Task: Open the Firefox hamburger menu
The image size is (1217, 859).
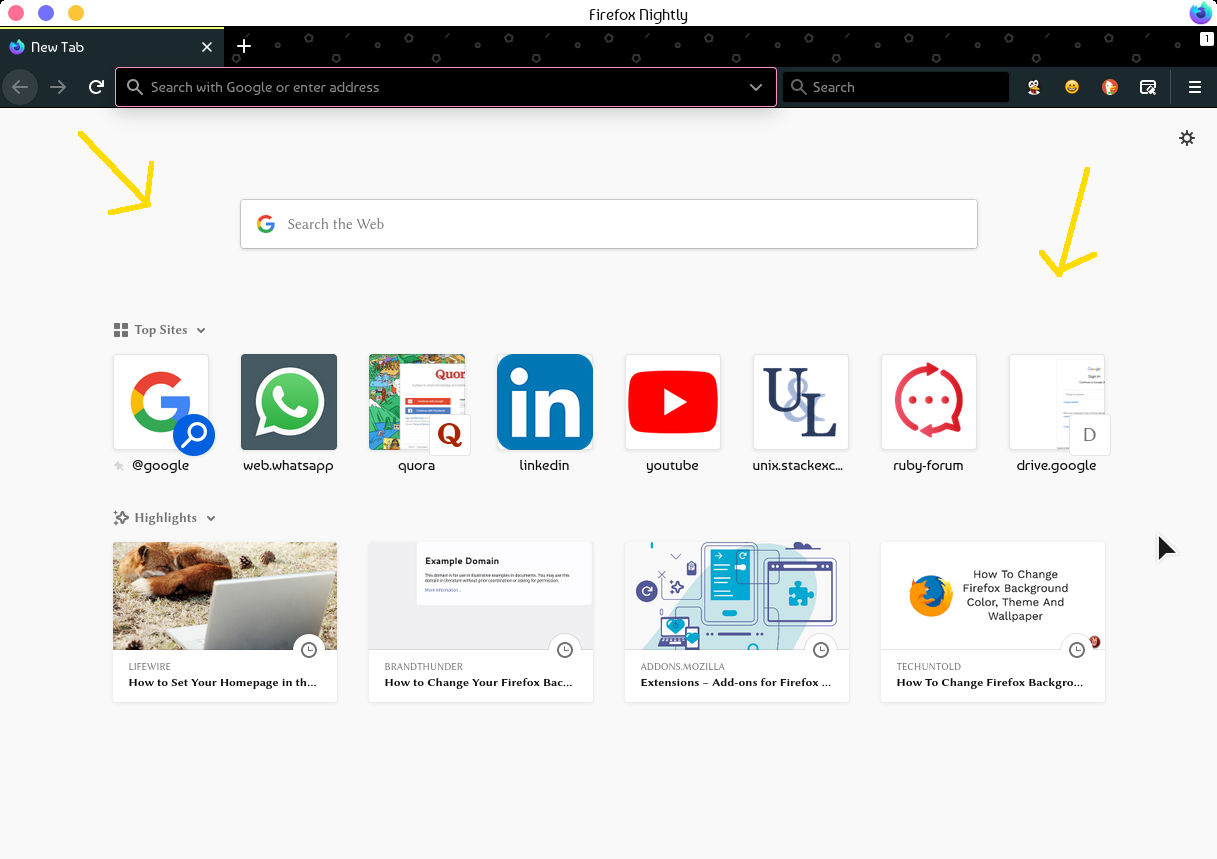Action: [1194, 87]
